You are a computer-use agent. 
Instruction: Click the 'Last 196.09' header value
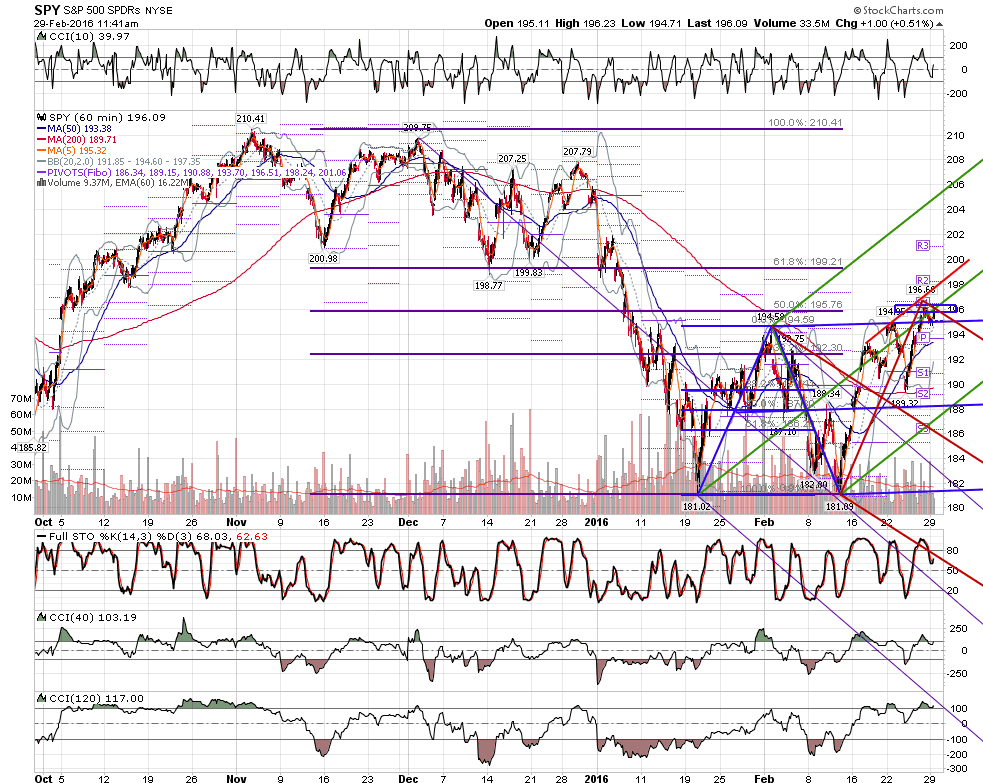[x=717, y=23]
